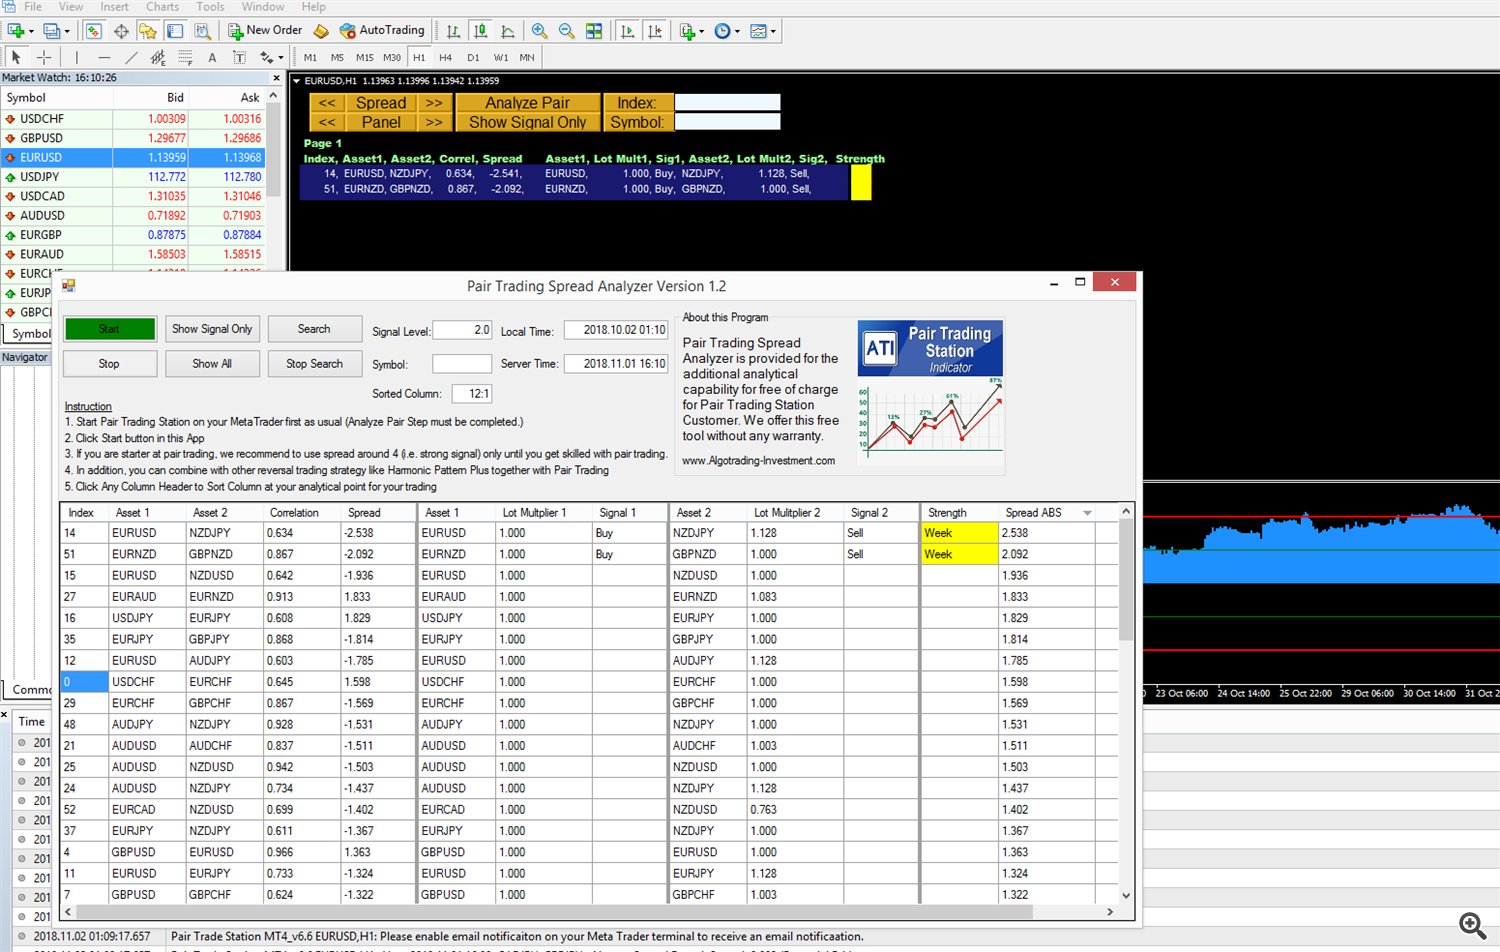Select the cursor arrow tool
This screenshot has width=1500, height=952.
click(x=16, y=58)
